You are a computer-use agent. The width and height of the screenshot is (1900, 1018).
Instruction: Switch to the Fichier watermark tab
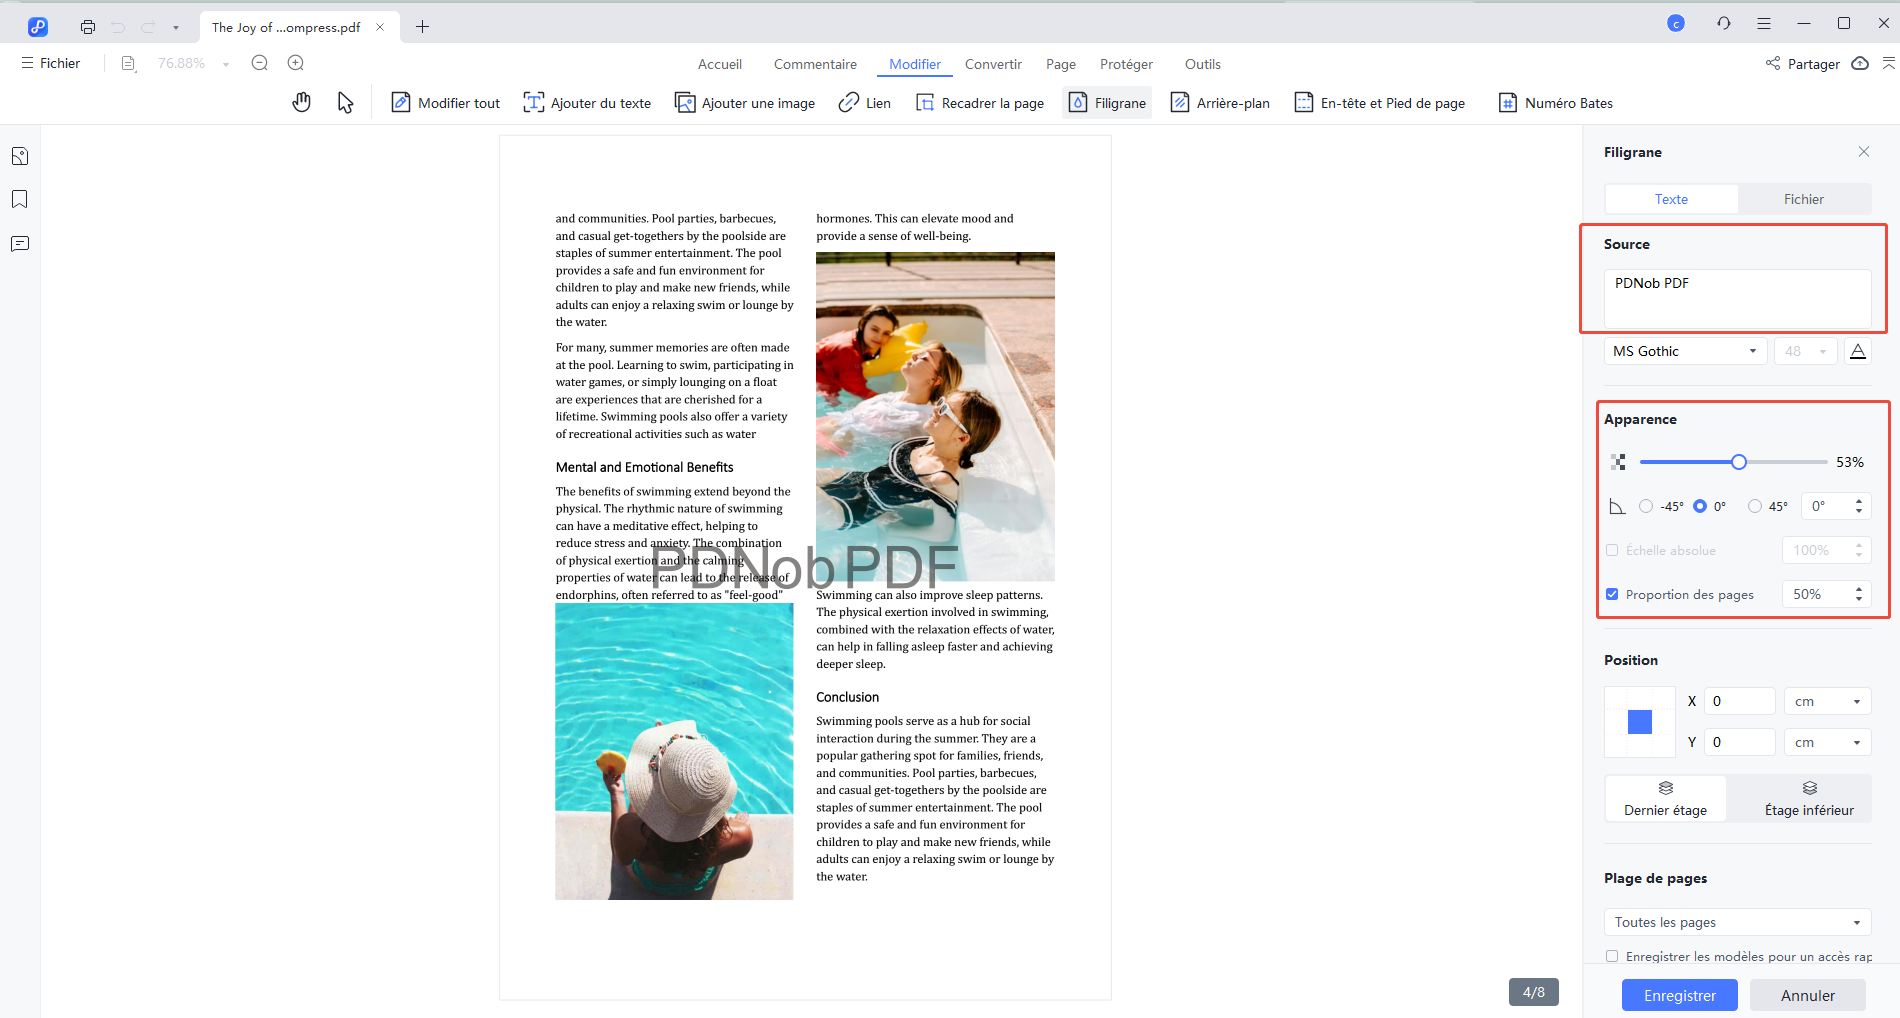(1804, 198)
